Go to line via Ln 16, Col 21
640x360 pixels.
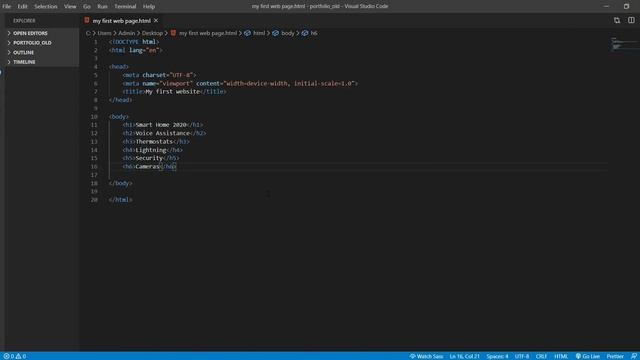coord(464,356)
